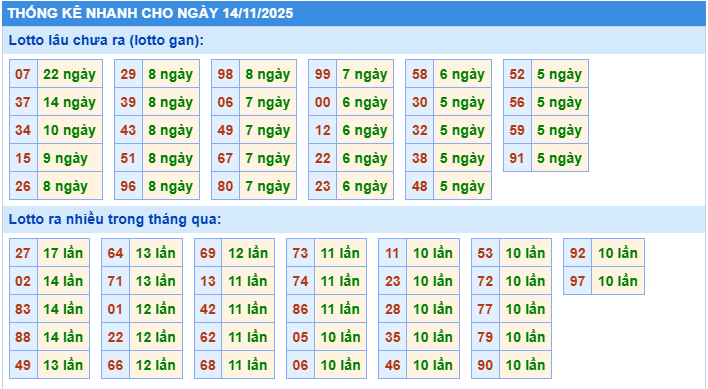Click lotto number 12

pos(322,130)
